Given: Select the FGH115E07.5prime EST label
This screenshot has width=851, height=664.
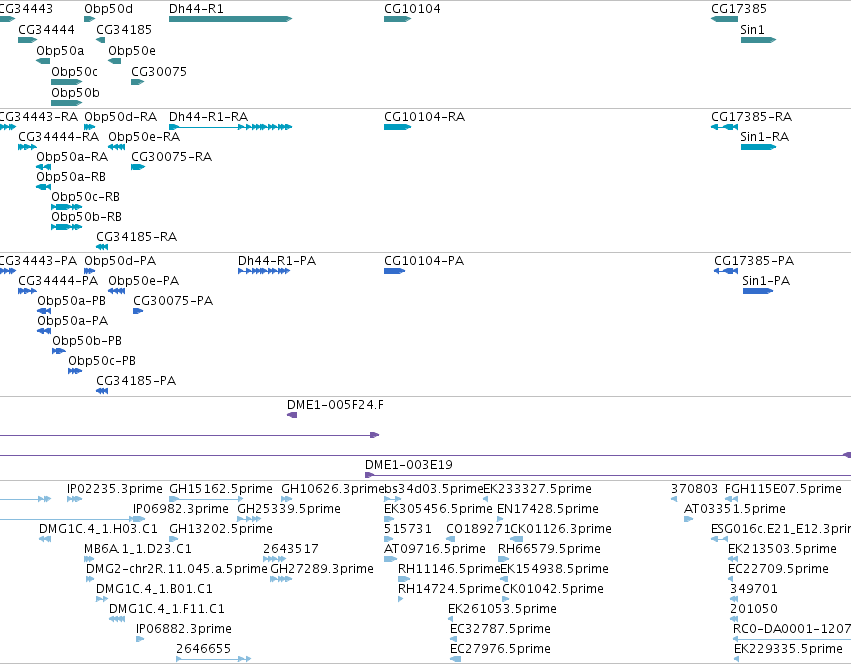Looking at the screenshot, I should point(783,489).
